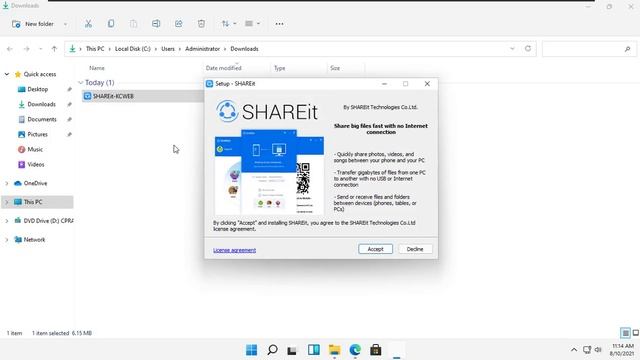Viewport: 640px width, 360px height.
Task: Open Task View on the taskbar
Action: point(292,350)
